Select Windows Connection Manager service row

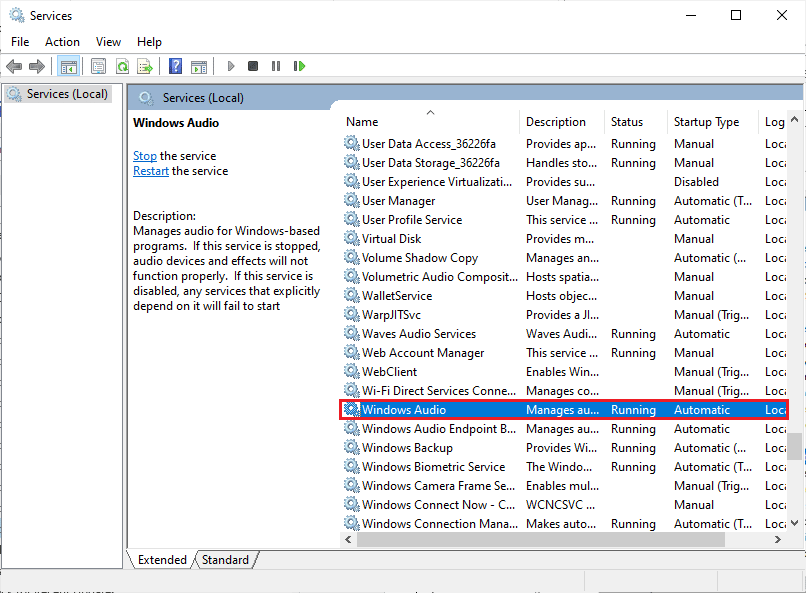tap(563, 524)
